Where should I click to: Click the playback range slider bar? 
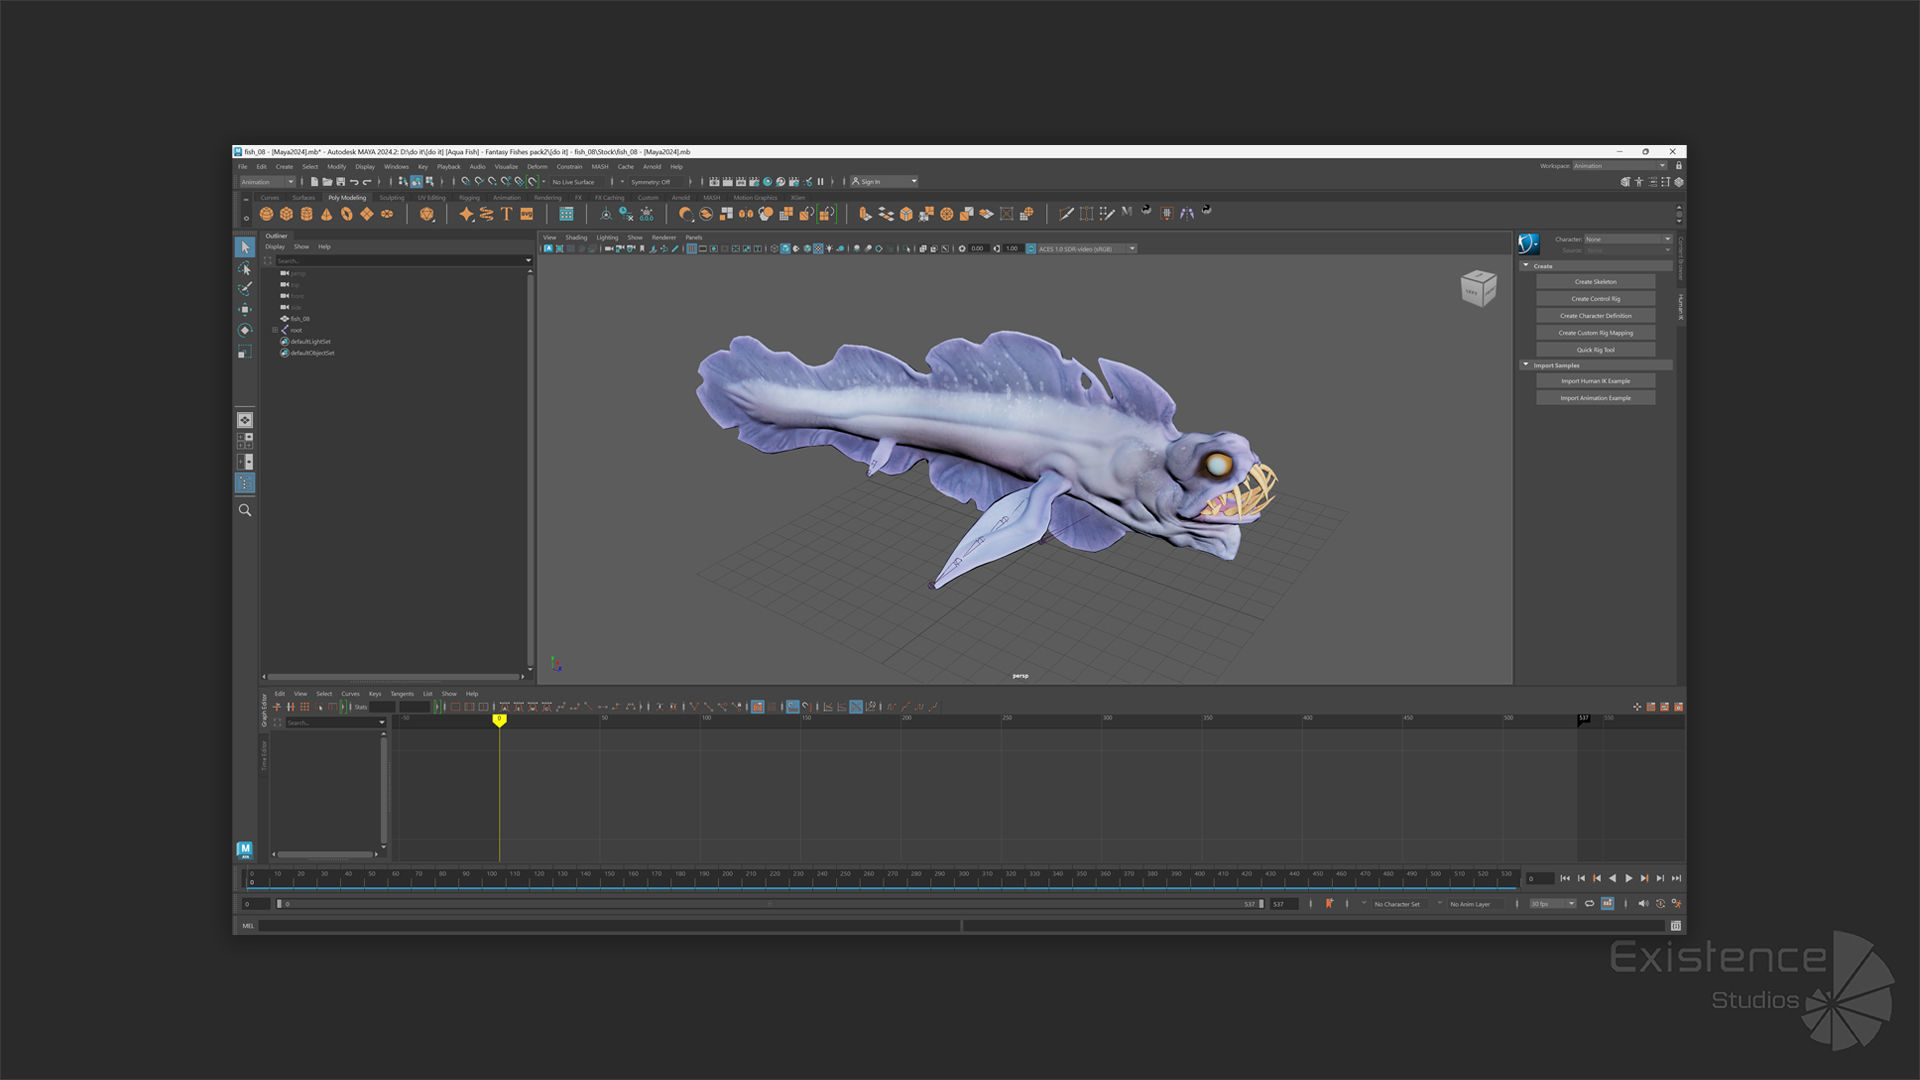pyautogui.click(x=769, y=904)
